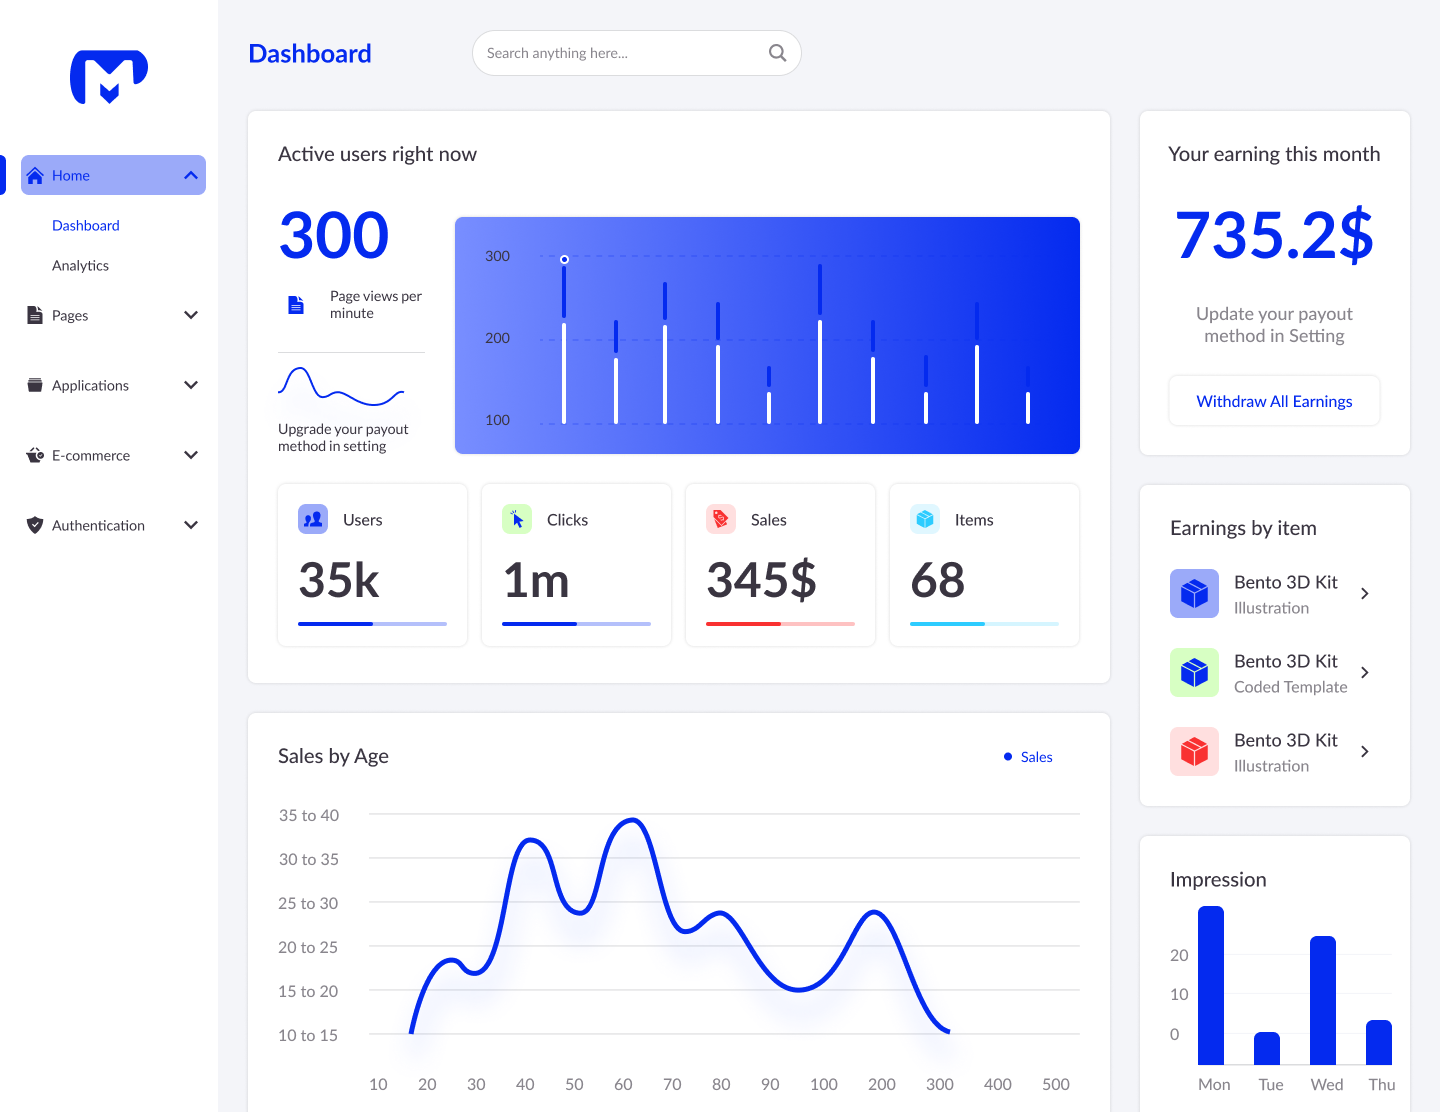1440x1112 pixels.
Task: Select Applications in the sidebar
Action: pyautogui.click(x=113, y=385)
